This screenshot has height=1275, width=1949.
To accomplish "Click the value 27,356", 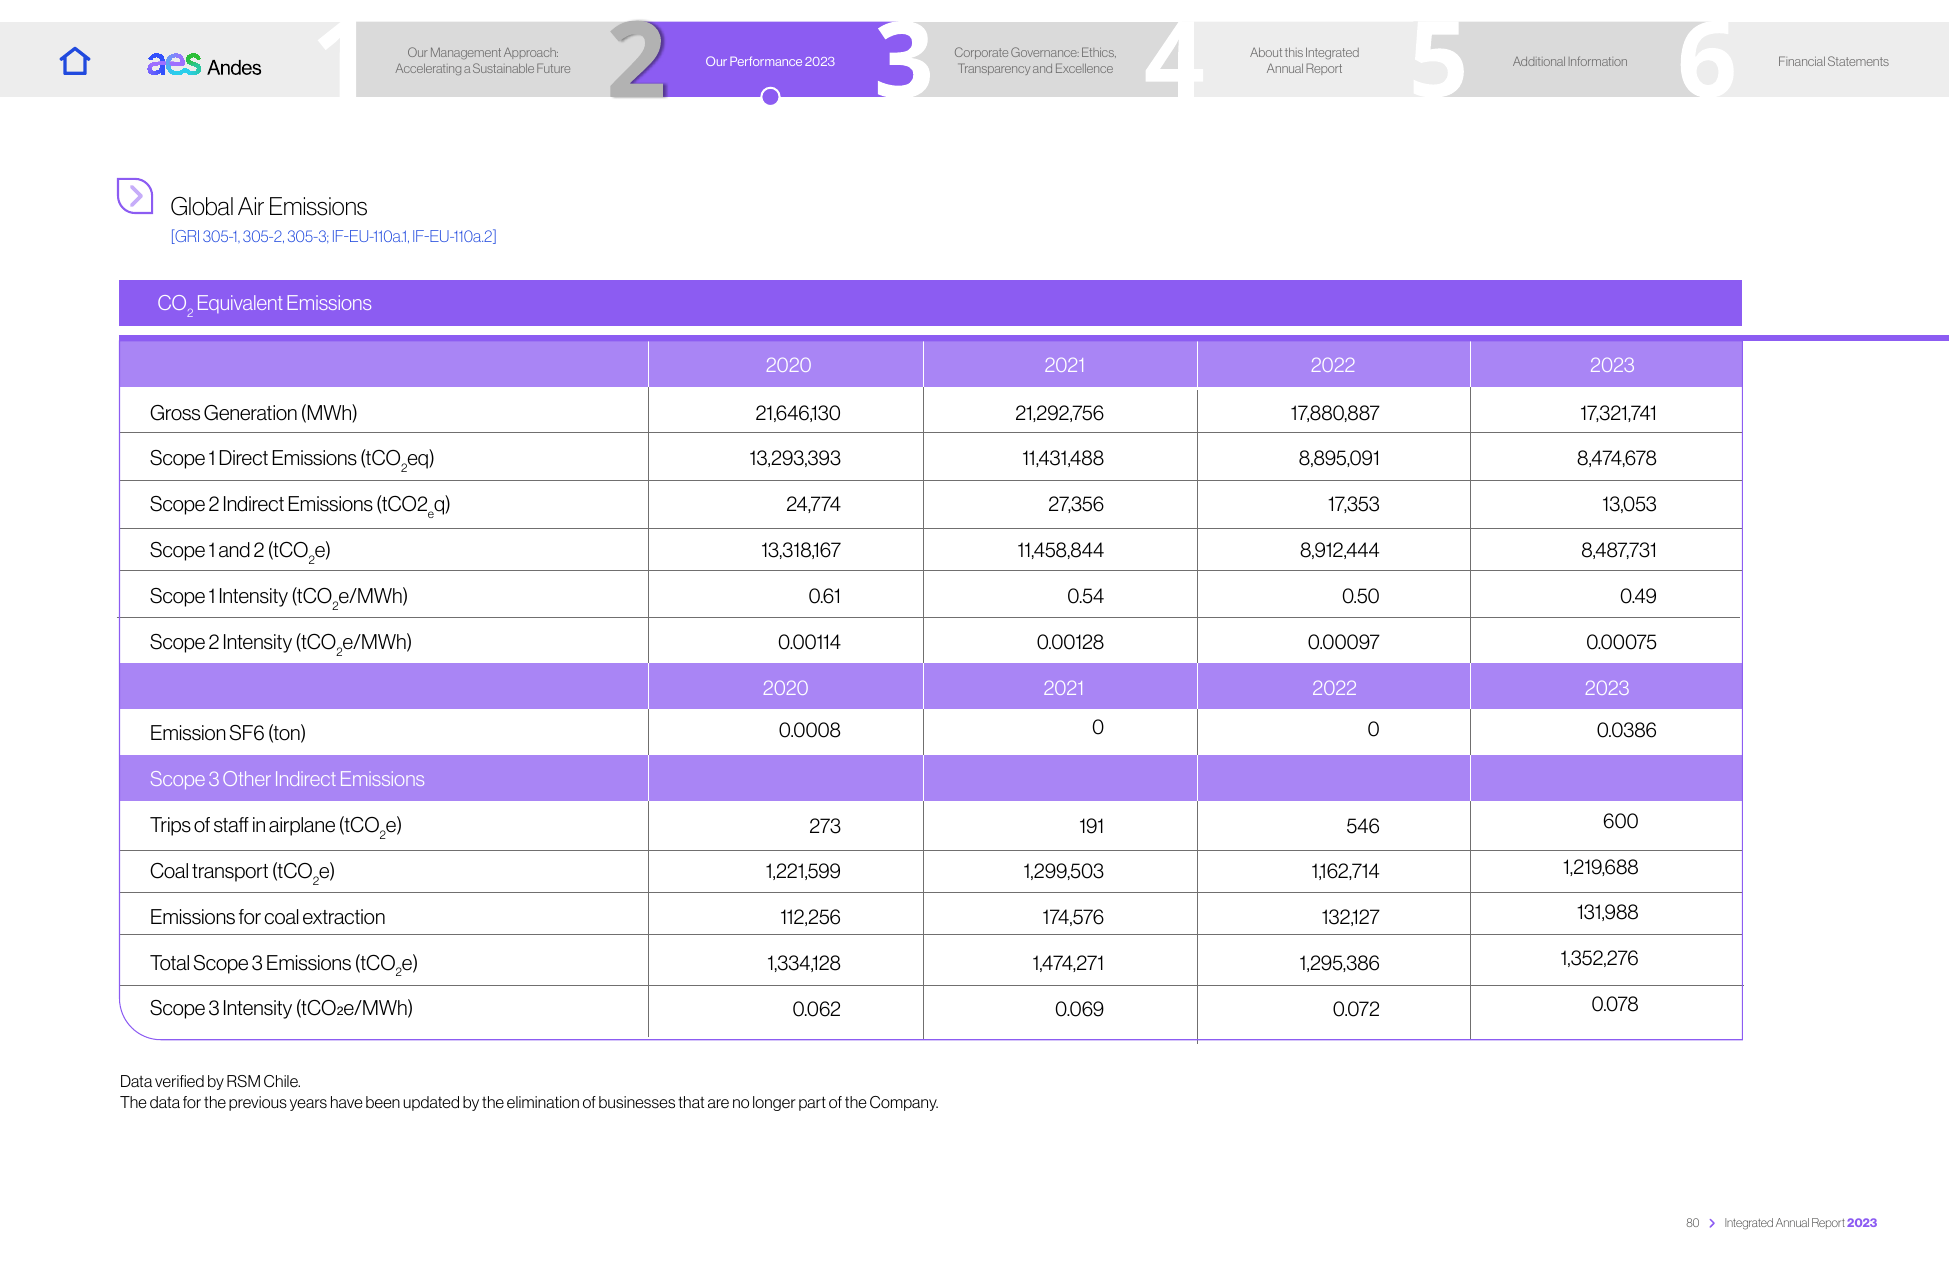I will coord(1075,504).
